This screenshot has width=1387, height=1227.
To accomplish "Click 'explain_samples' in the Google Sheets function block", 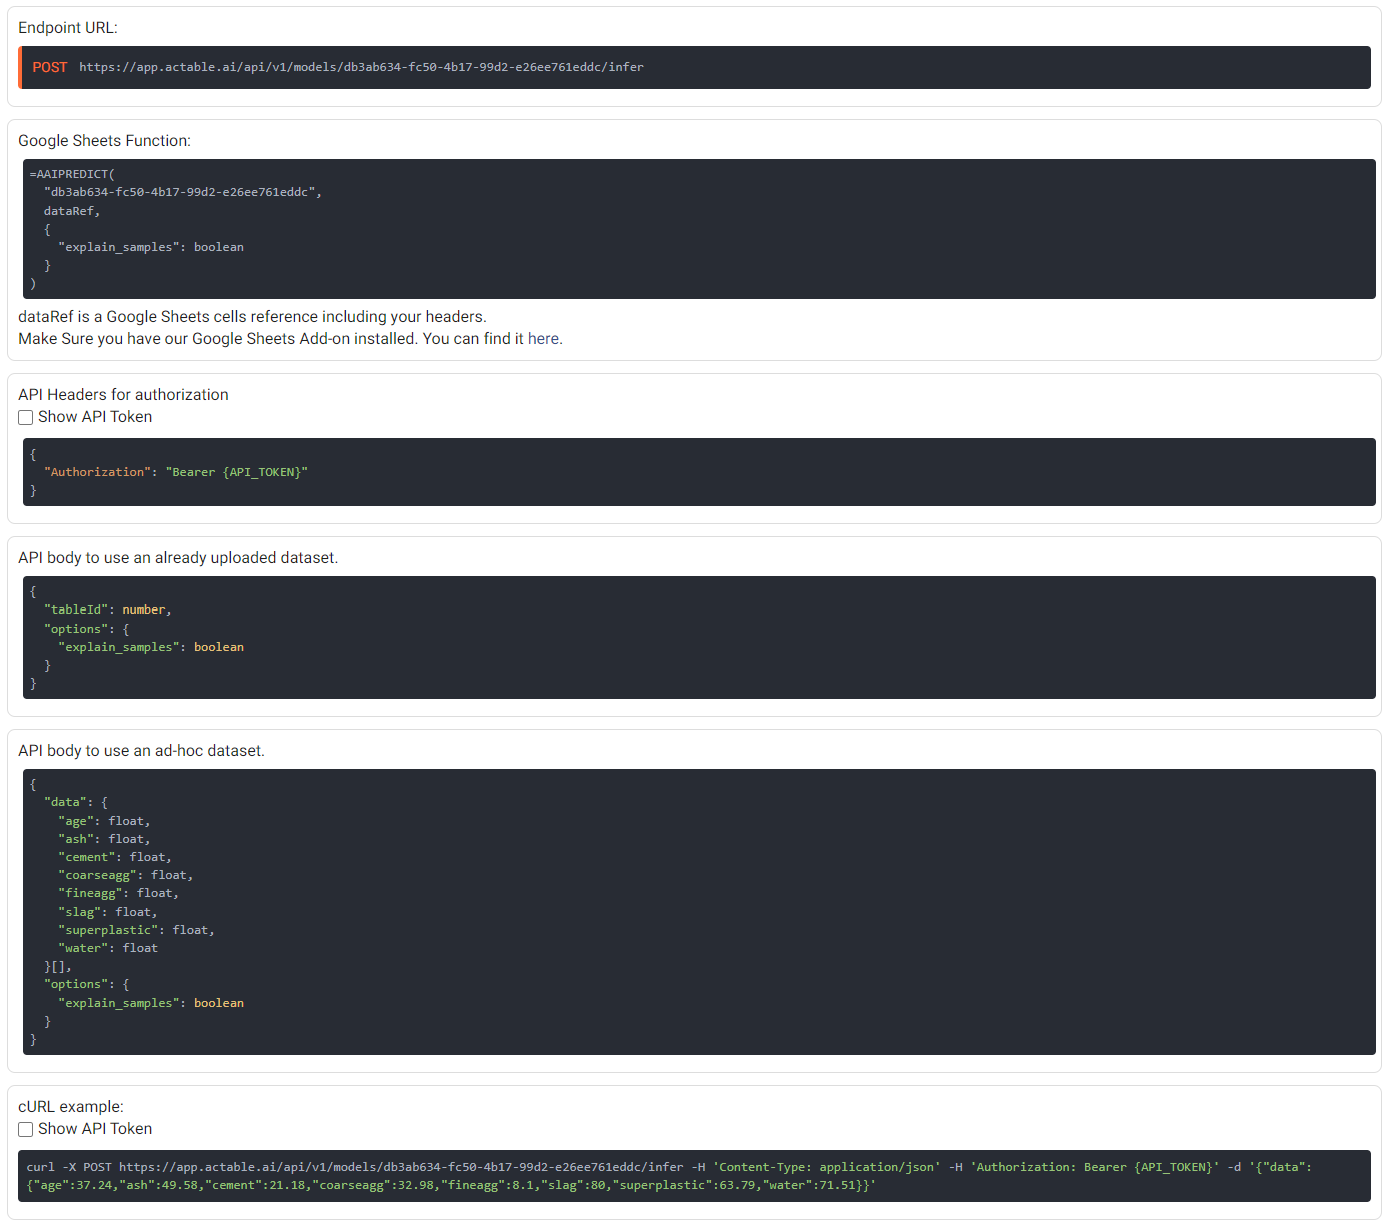I will pos(118,247).
